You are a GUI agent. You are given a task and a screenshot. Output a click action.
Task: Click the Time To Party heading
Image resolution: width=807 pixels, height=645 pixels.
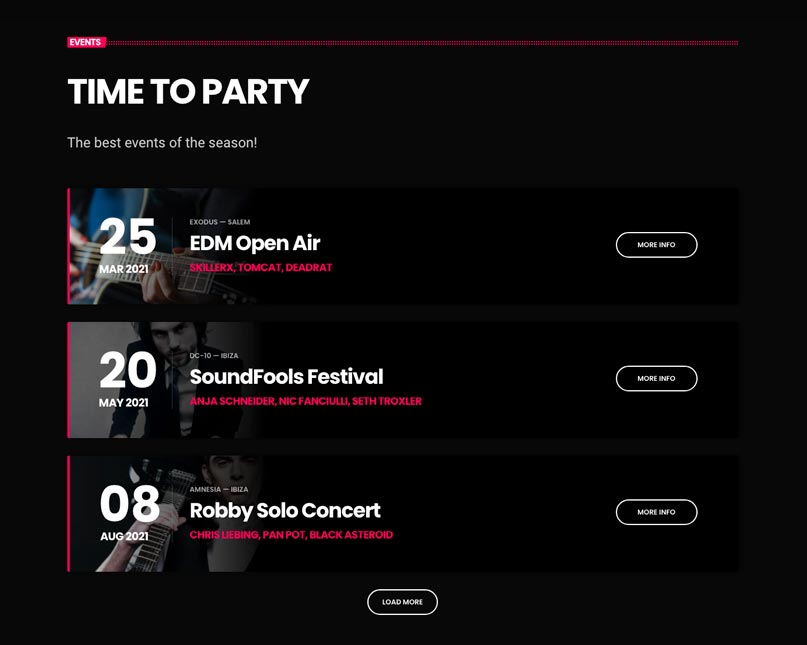tap(188, 92)
